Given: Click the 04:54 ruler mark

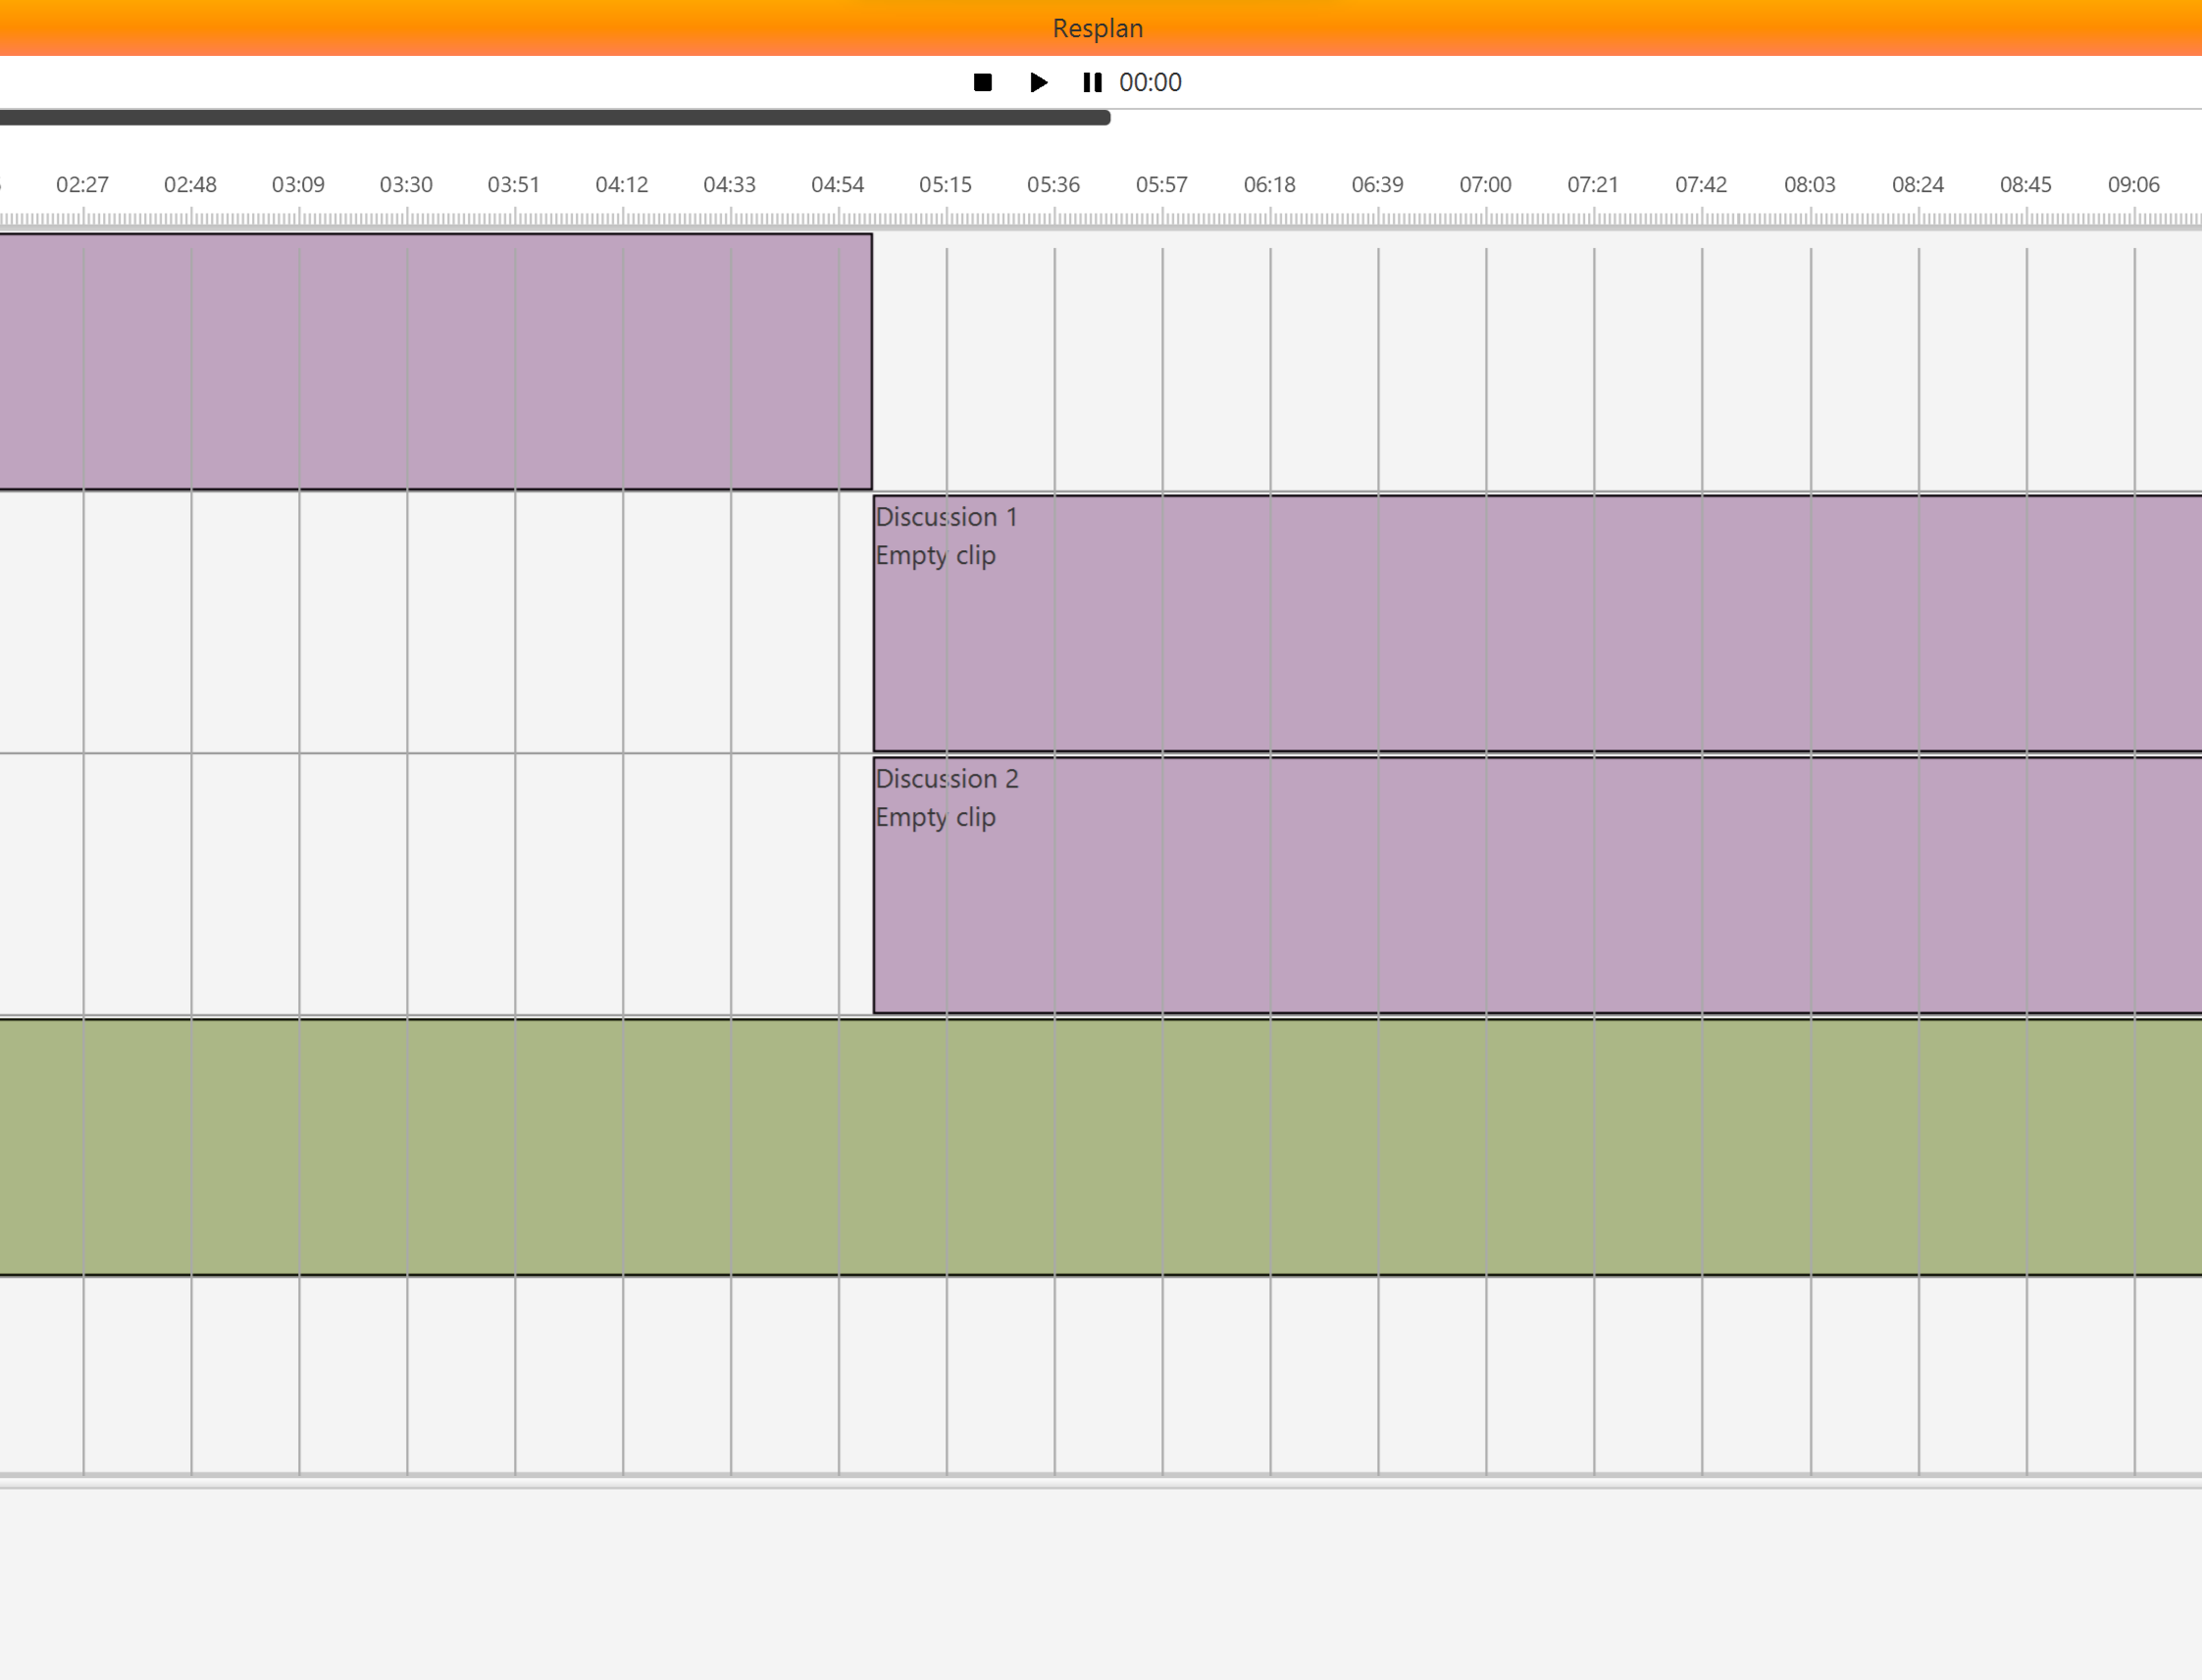Looking at the screenshot, I should point(837,185).
